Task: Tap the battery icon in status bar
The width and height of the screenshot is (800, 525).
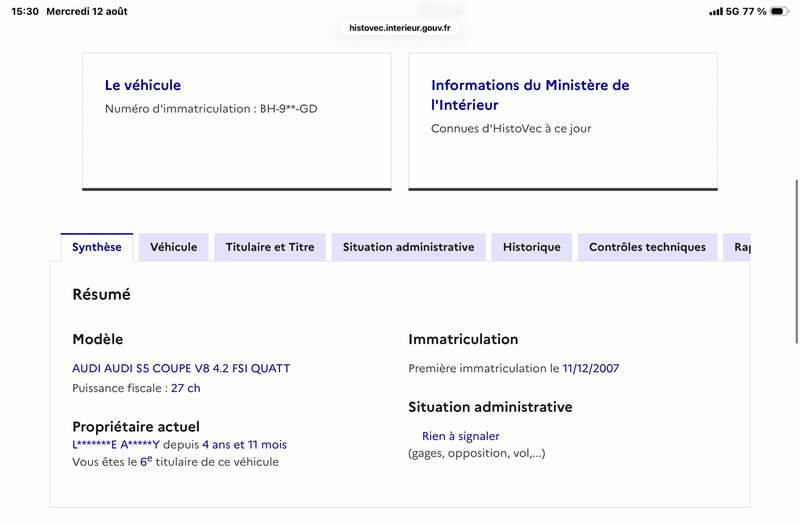Action: click(x=779, y=11)
